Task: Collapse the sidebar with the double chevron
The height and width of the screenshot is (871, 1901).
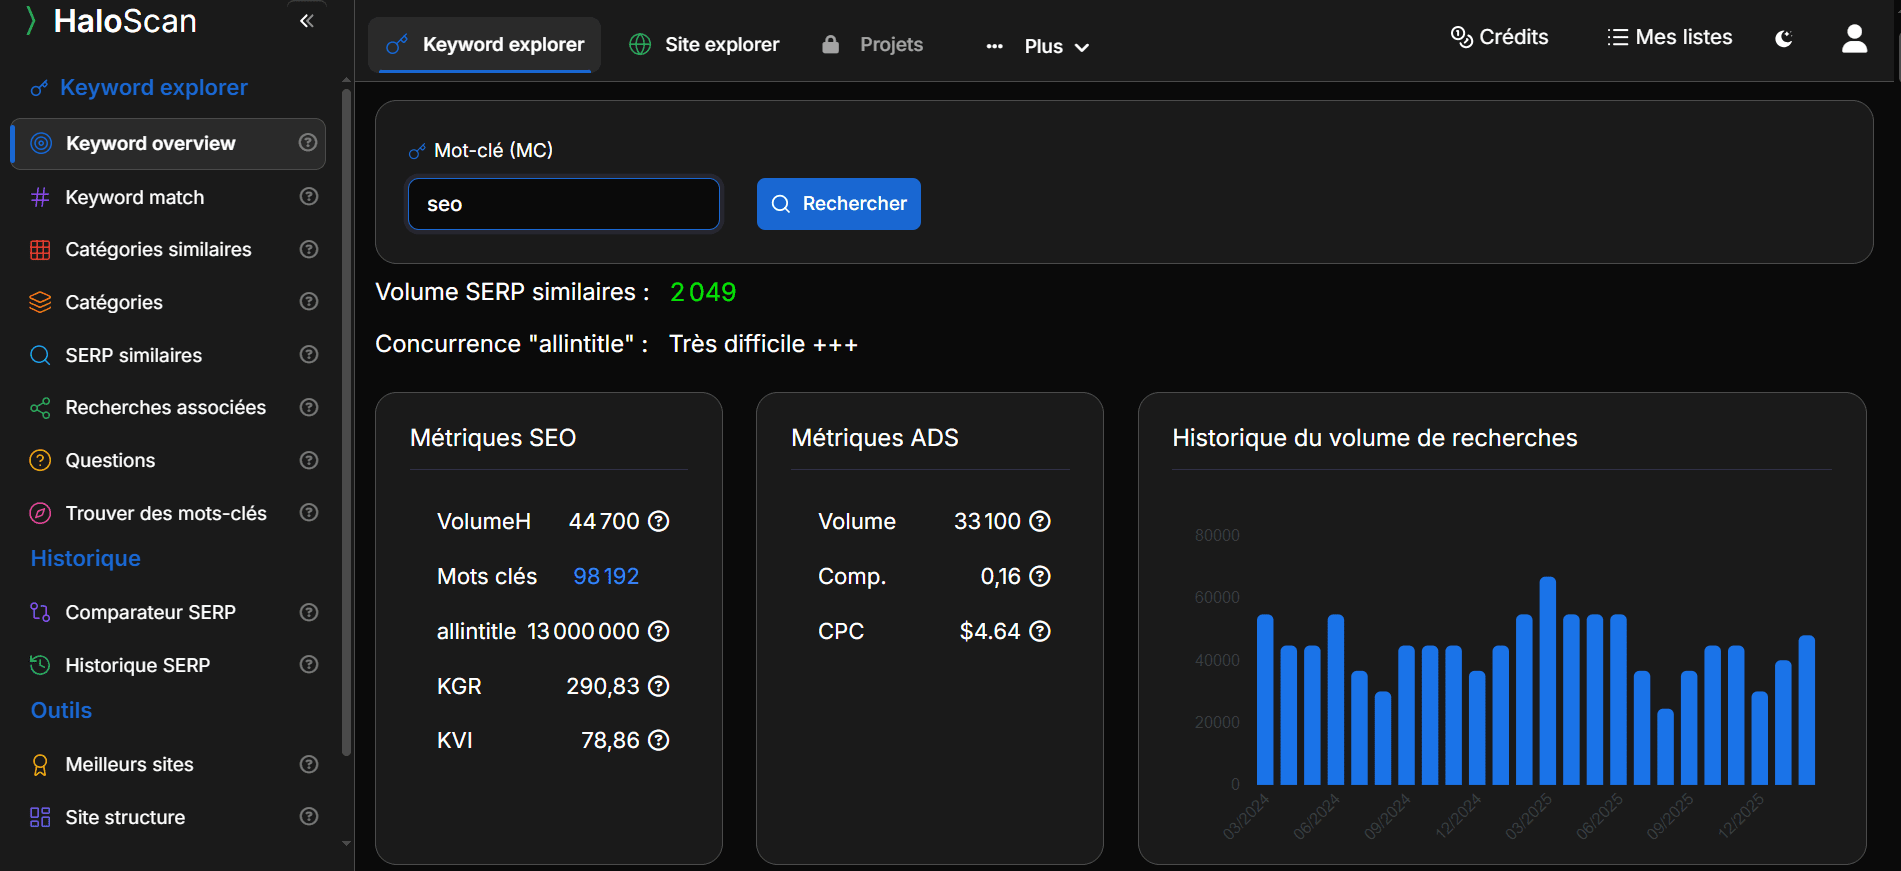Action: point(307,21)
